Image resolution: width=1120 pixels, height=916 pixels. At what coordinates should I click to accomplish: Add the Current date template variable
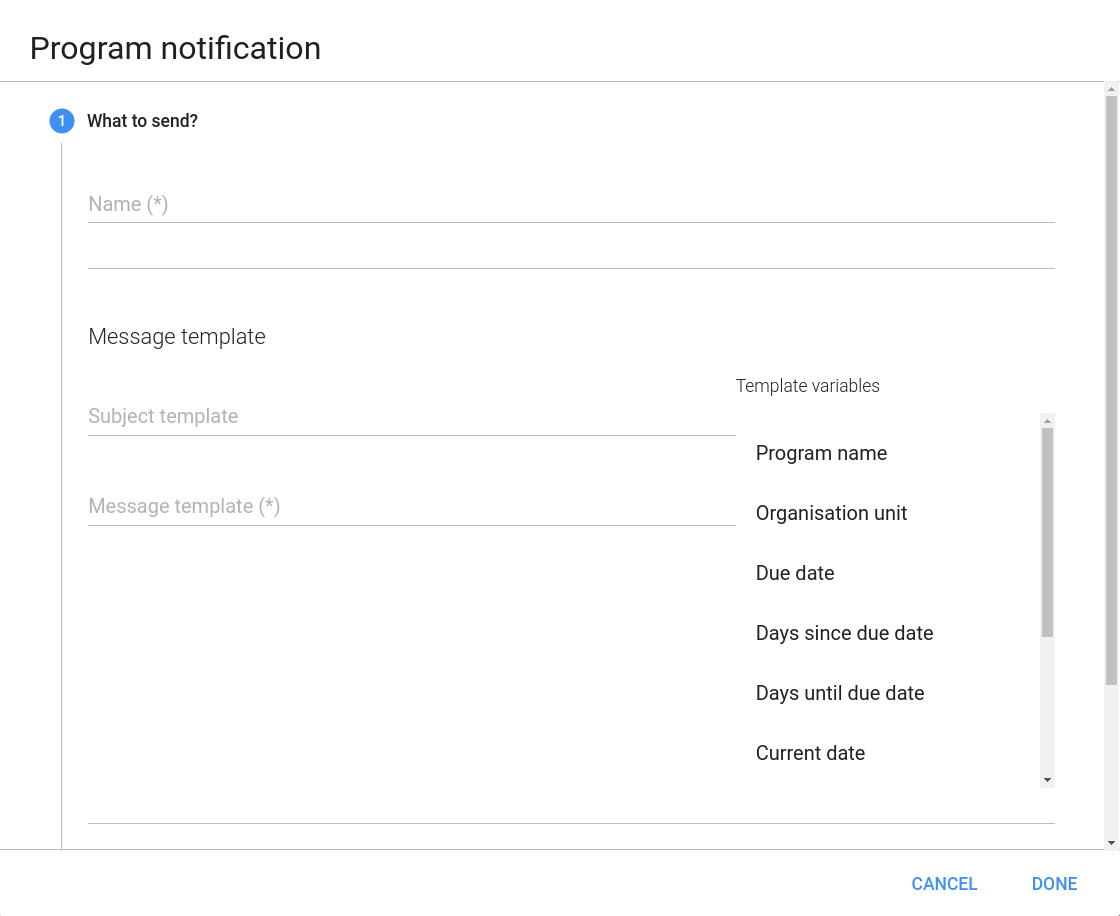pos(810,753)
